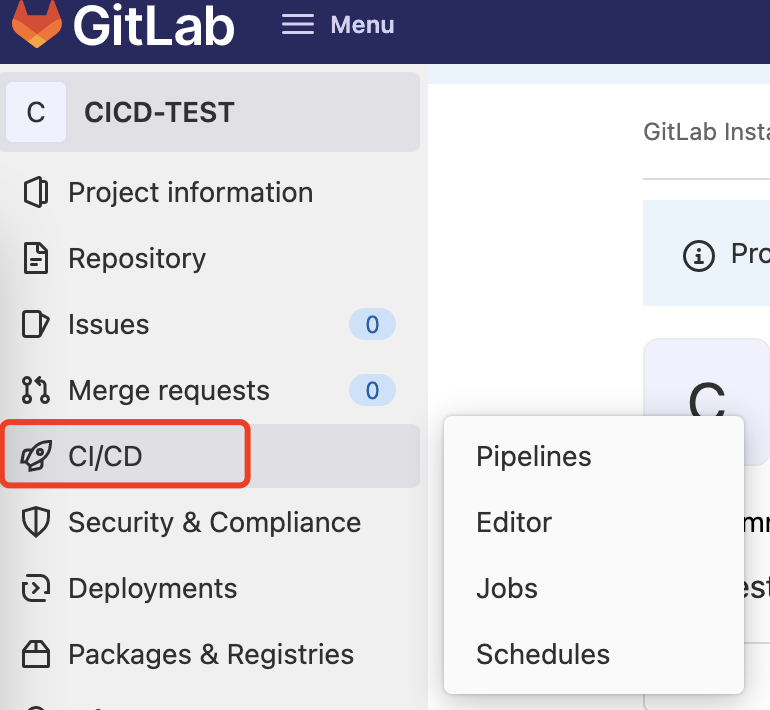Click the Repository file icon
This screenshot has height=710, width=770.
tap(36, 259)
